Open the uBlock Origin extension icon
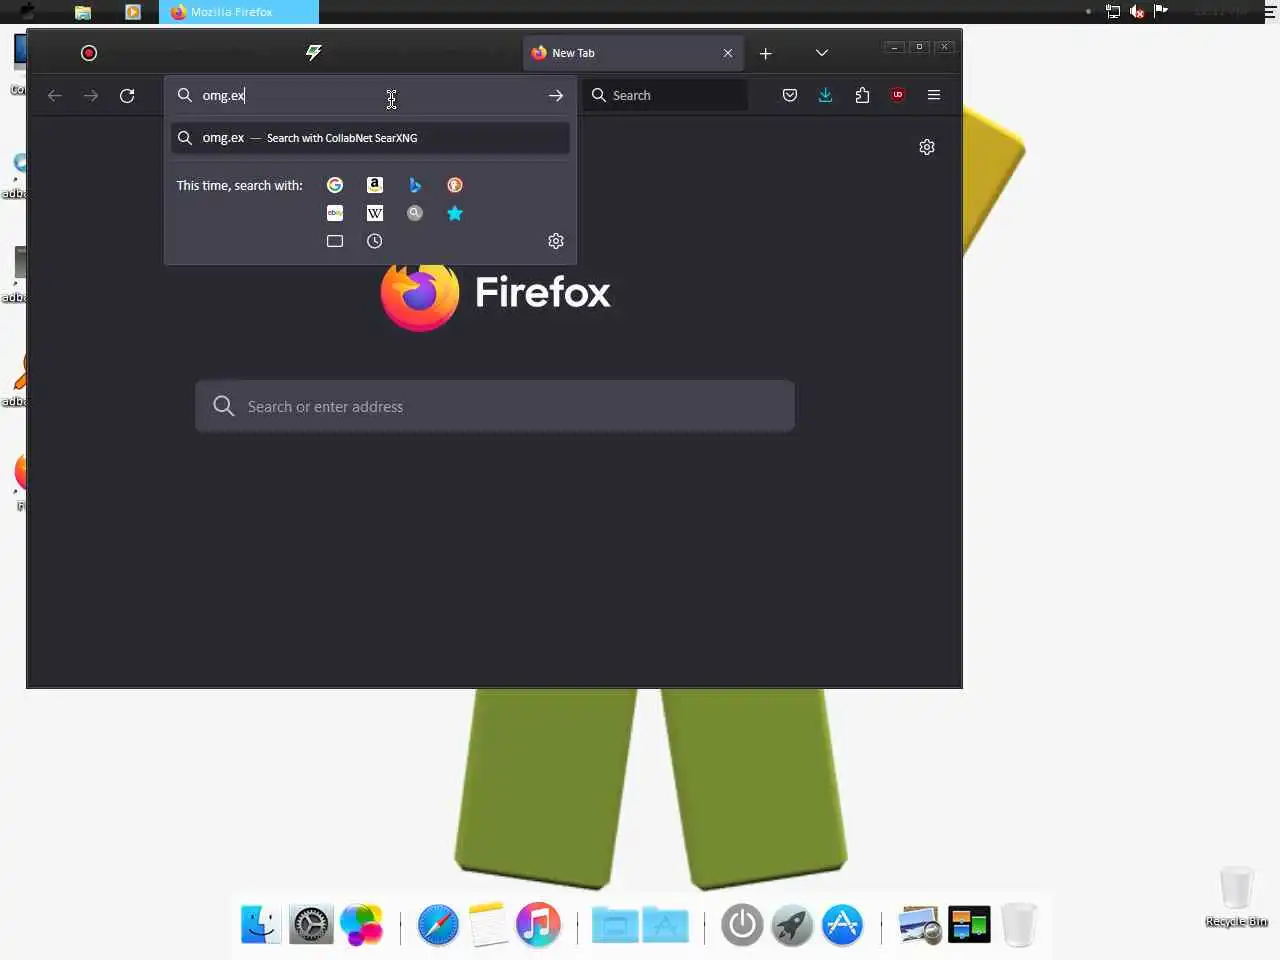Image resolution: width=1280 pixels, height=960 pixels. coord(898,95)
